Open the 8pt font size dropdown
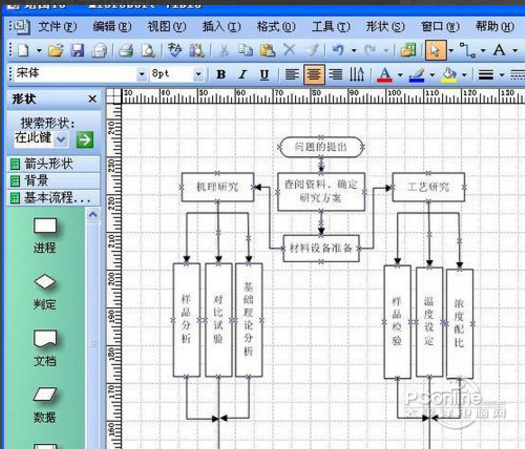 click(x=199, y=74)
